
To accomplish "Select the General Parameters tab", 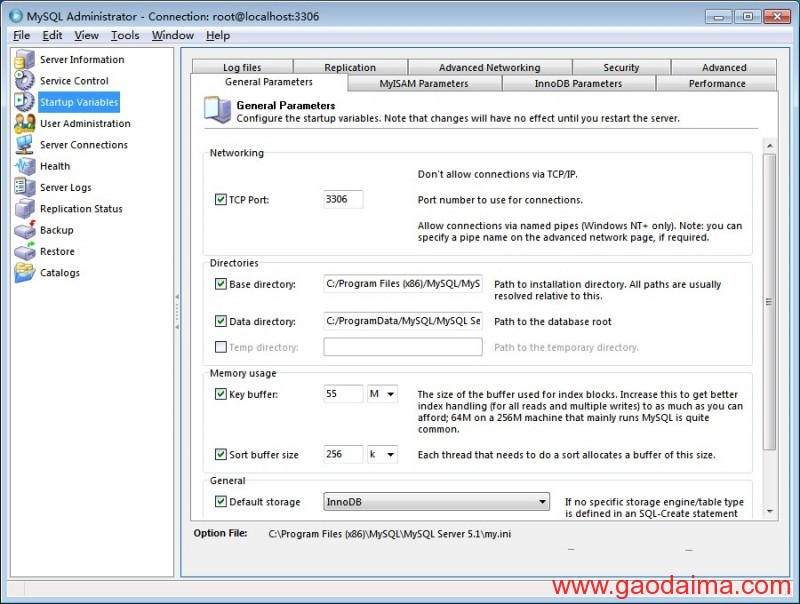I will point(269,82).
